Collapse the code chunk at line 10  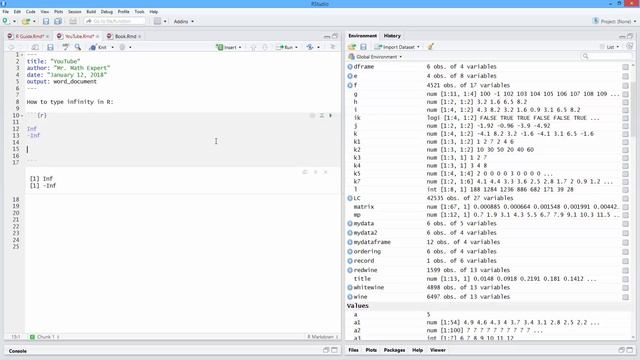tap(22, 116)
